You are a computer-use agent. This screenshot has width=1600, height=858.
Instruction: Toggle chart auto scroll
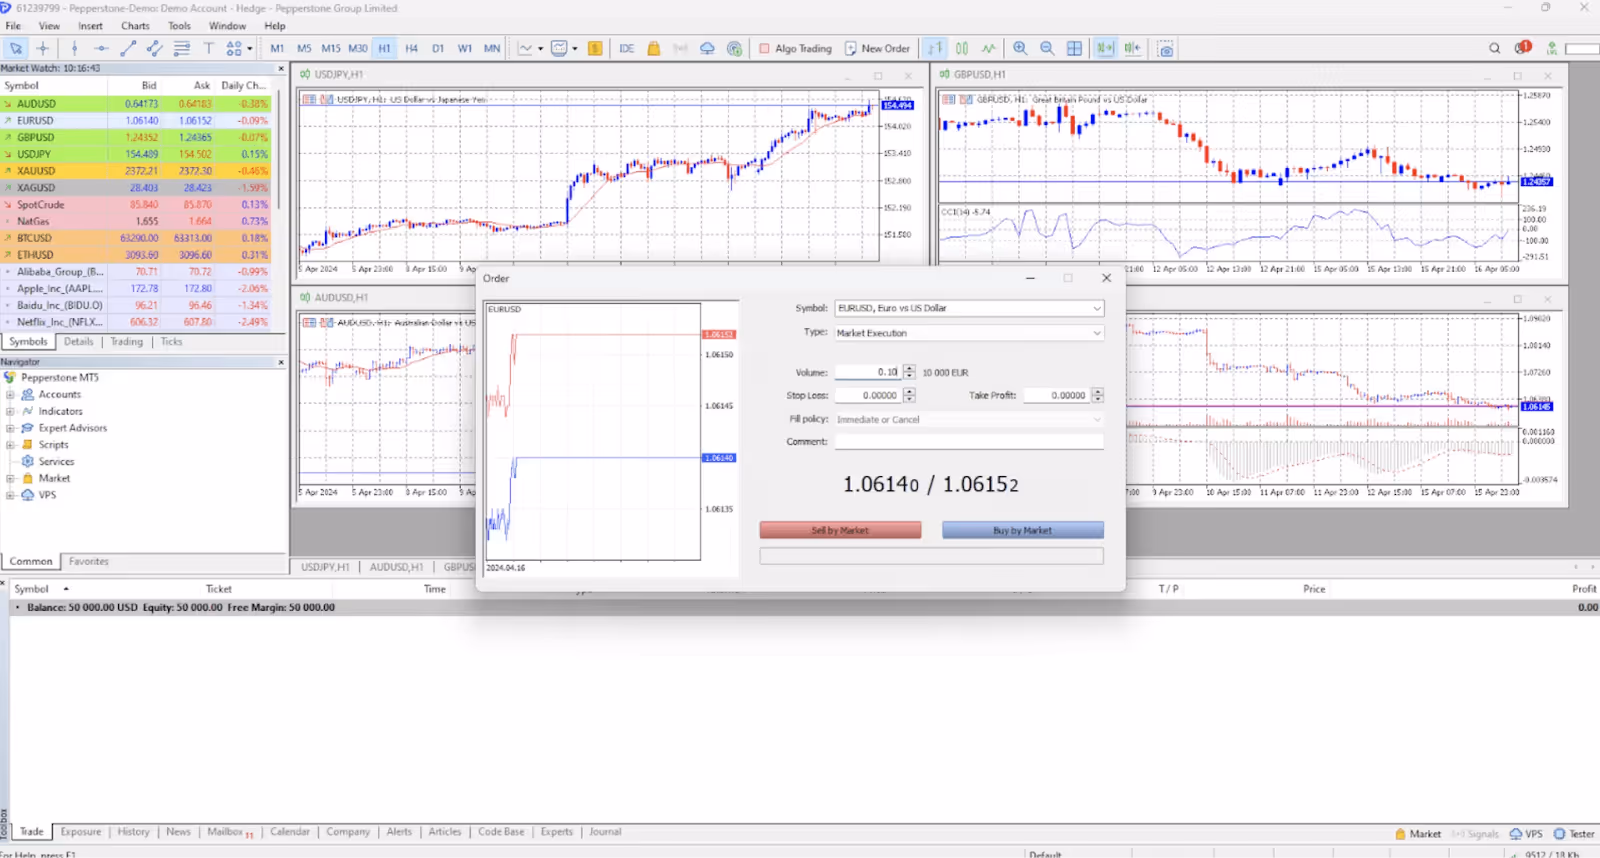1105,48
